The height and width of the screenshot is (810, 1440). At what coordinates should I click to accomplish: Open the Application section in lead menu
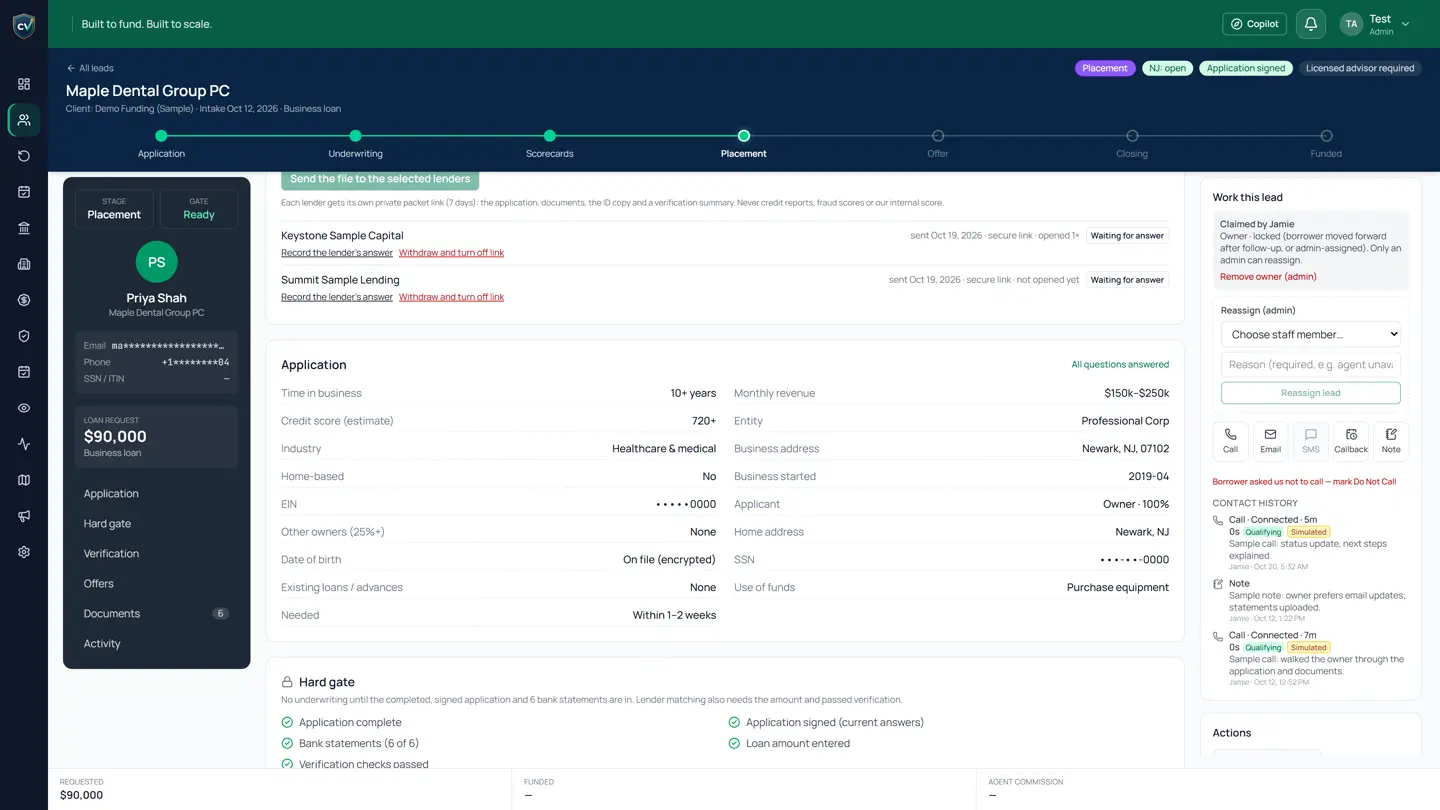[x=111, y=494]
